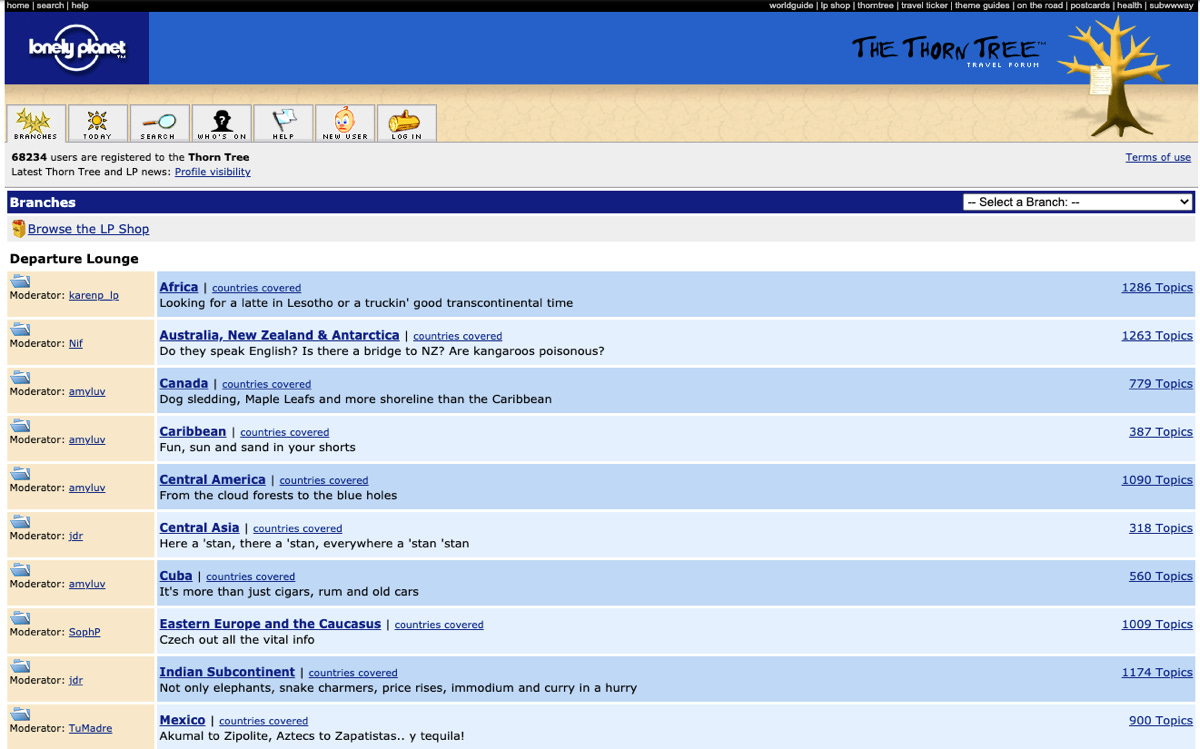Open the 1174 Topics link
1200x749 pixels.
(x=1157, y=671)
